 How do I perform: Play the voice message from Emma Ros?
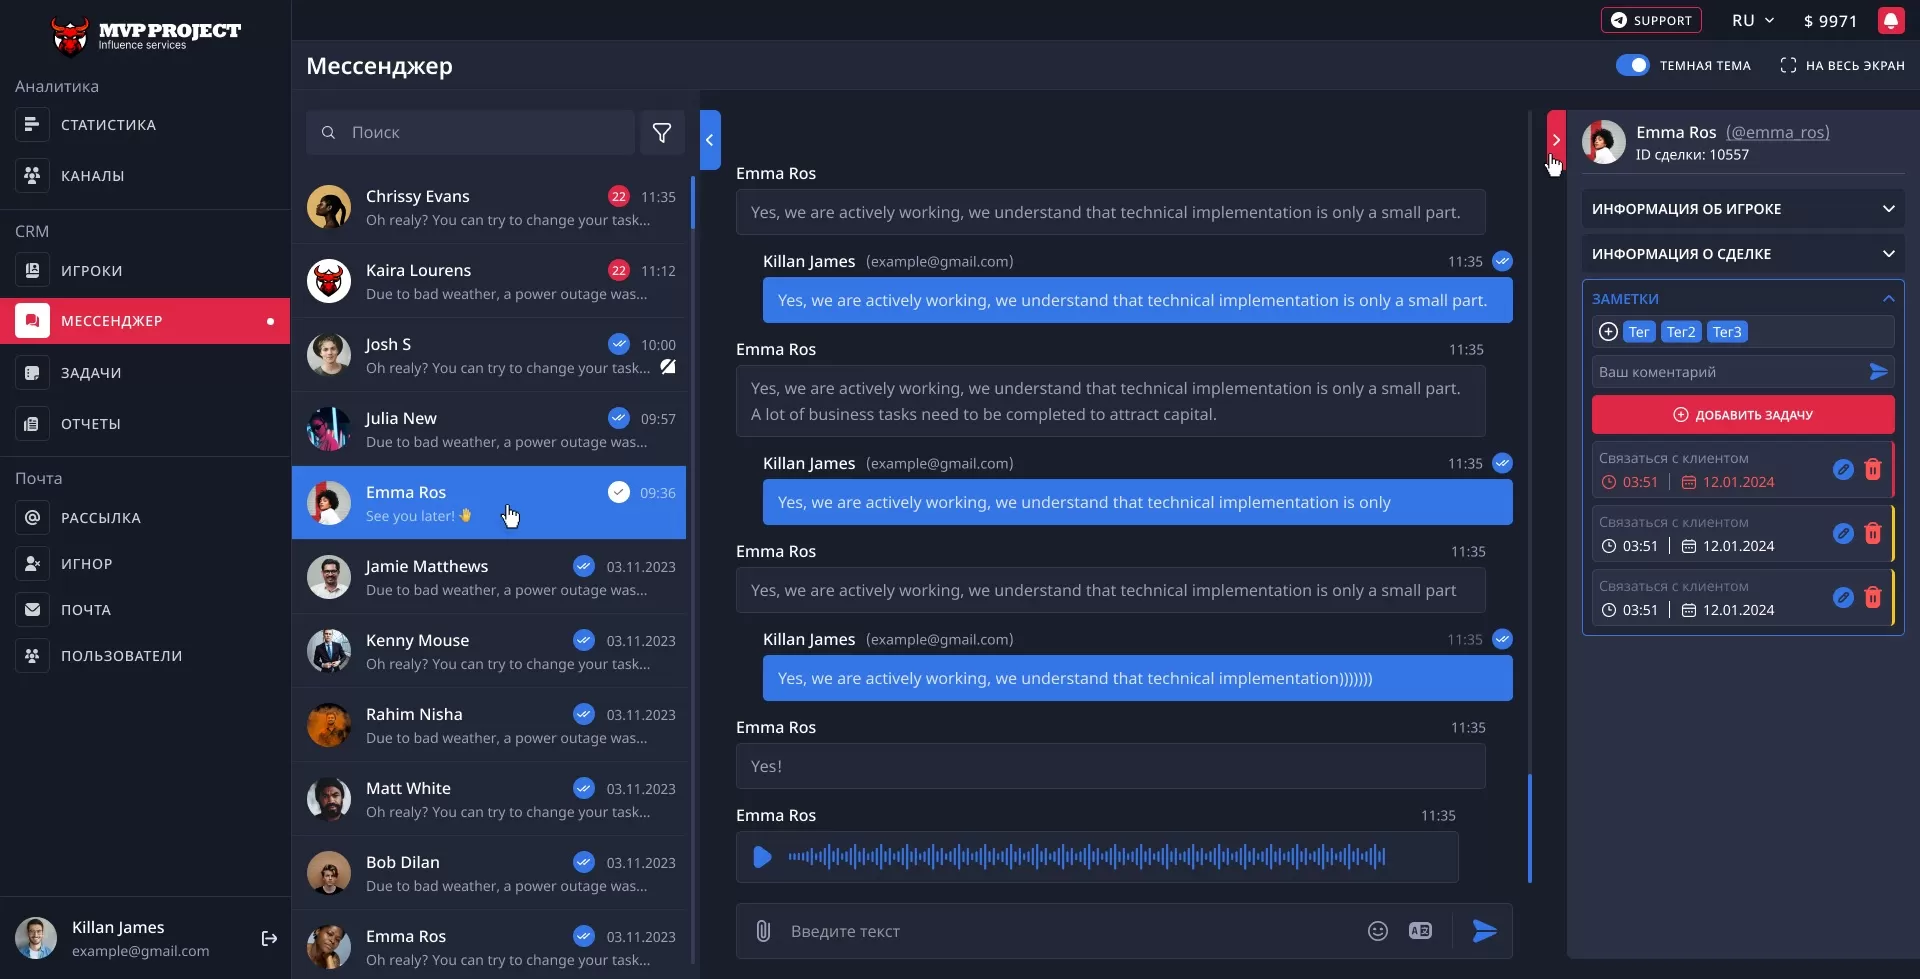[x=762, y=857]
